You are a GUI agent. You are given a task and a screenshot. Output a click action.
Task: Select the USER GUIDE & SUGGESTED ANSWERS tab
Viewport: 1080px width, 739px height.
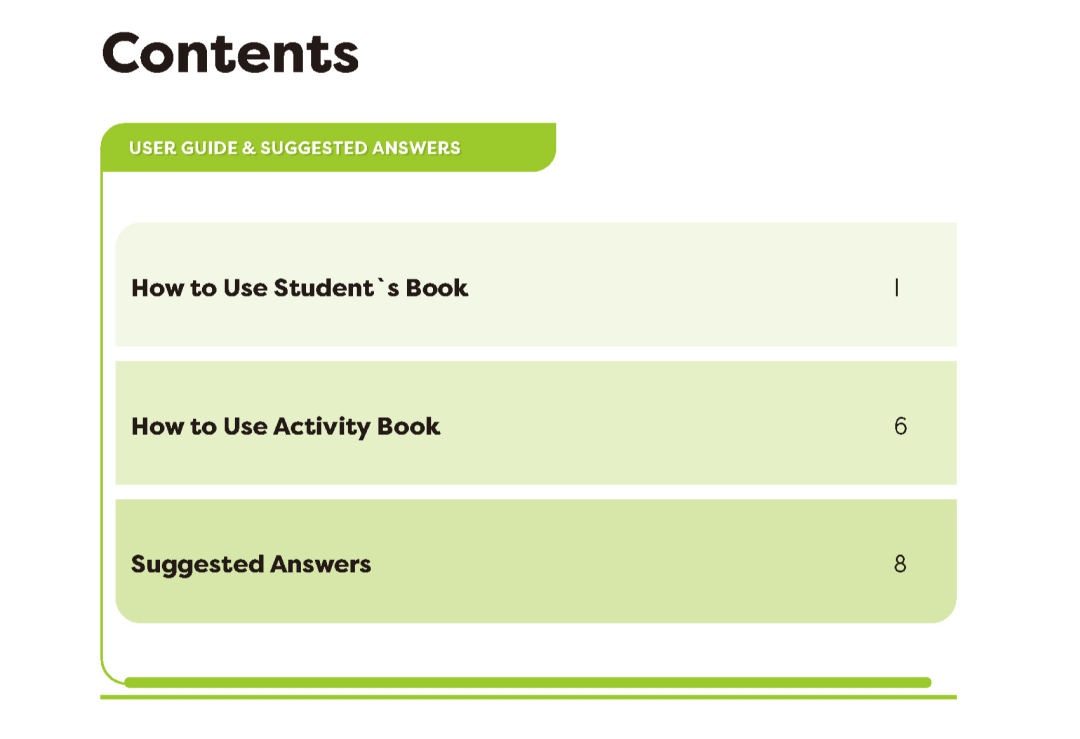329,147
